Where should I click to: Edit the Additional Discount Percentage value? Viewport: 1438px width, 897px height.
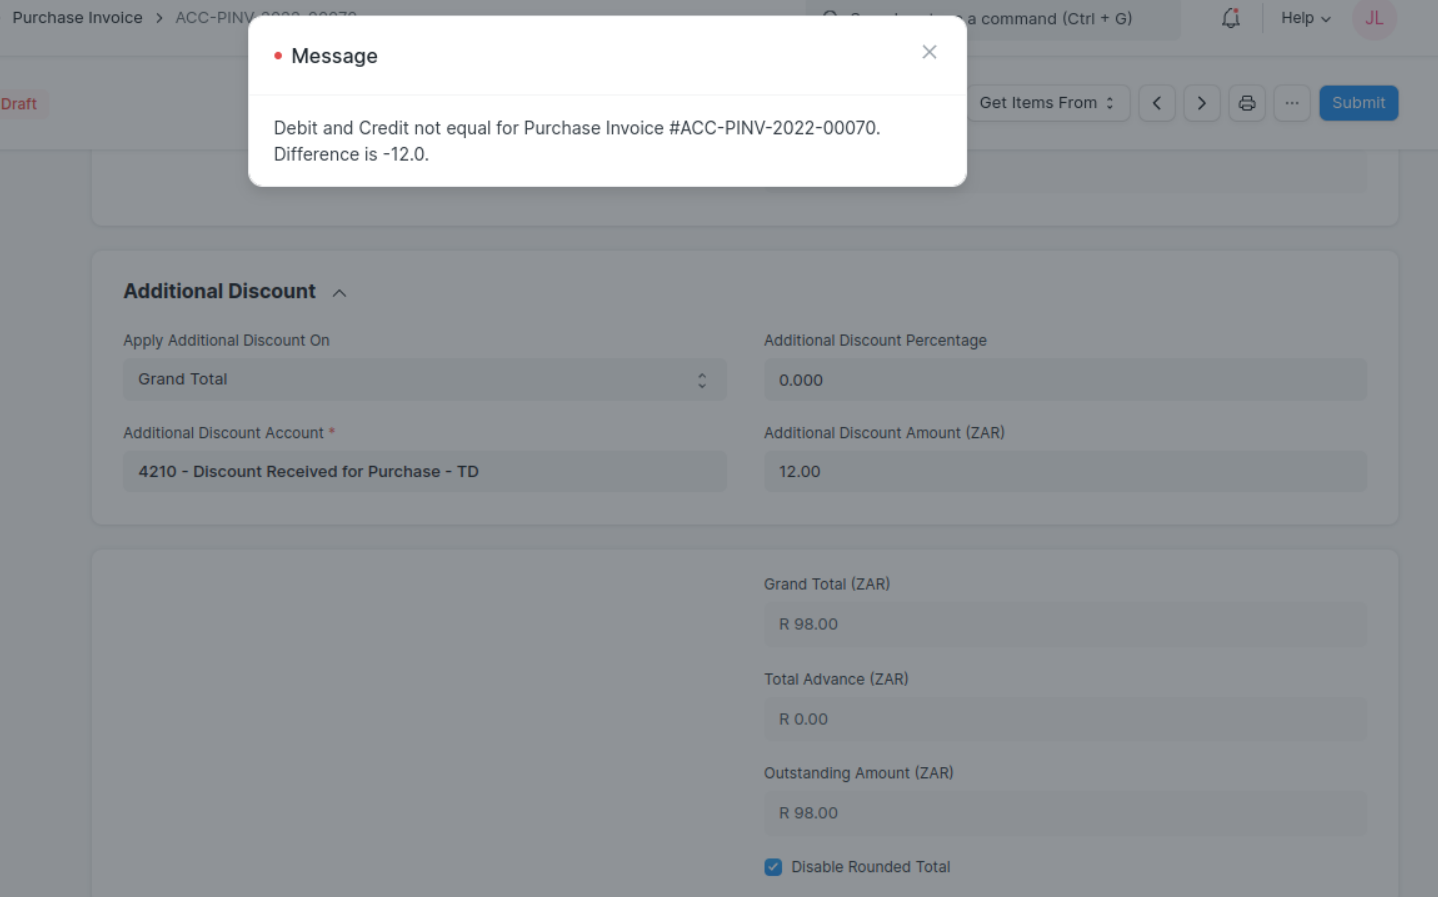(1064, 380)
